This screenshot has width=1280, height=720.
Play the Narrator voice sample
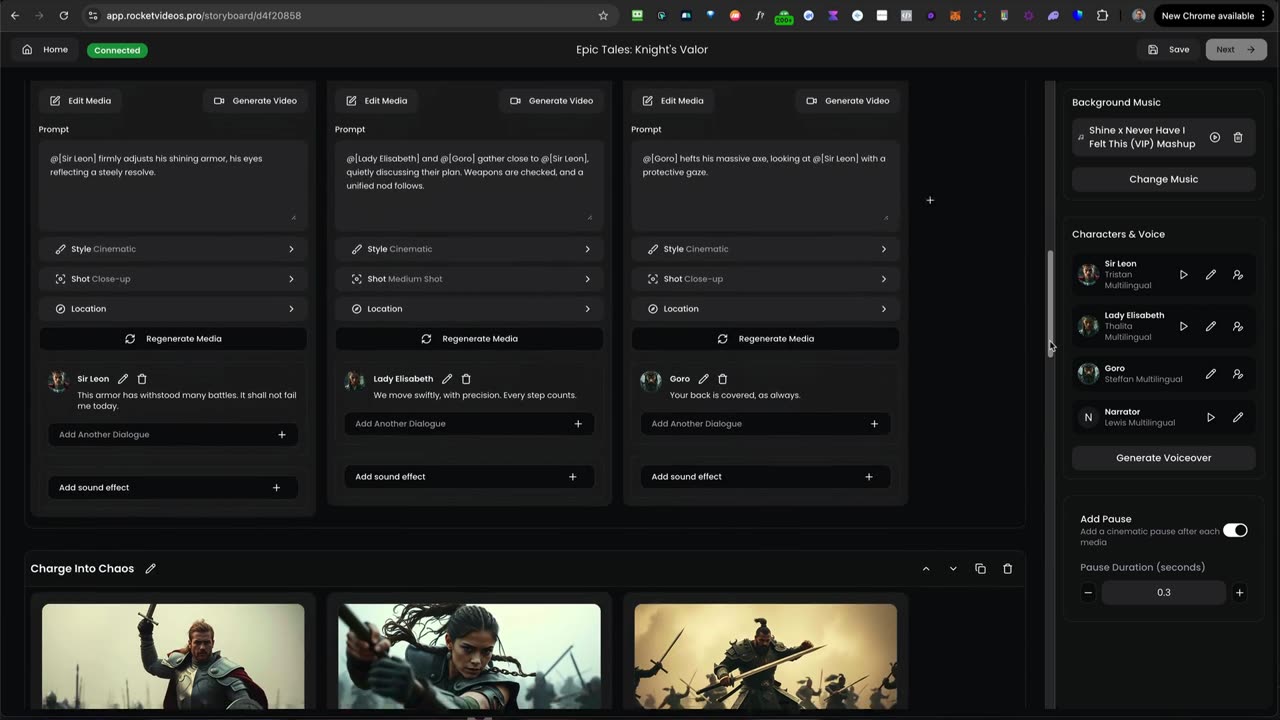click(x=1211, y=417)
